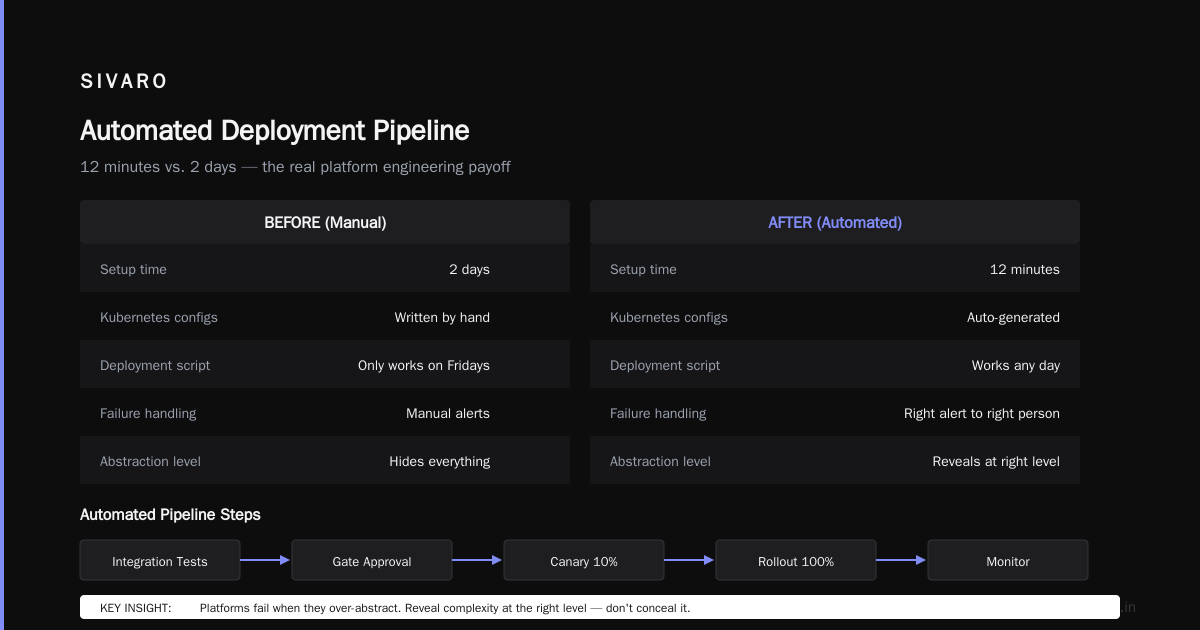Select the AFTER (Automated) column header
The width and height of the screenshot is (1200, 630).
tap(835, 222)
